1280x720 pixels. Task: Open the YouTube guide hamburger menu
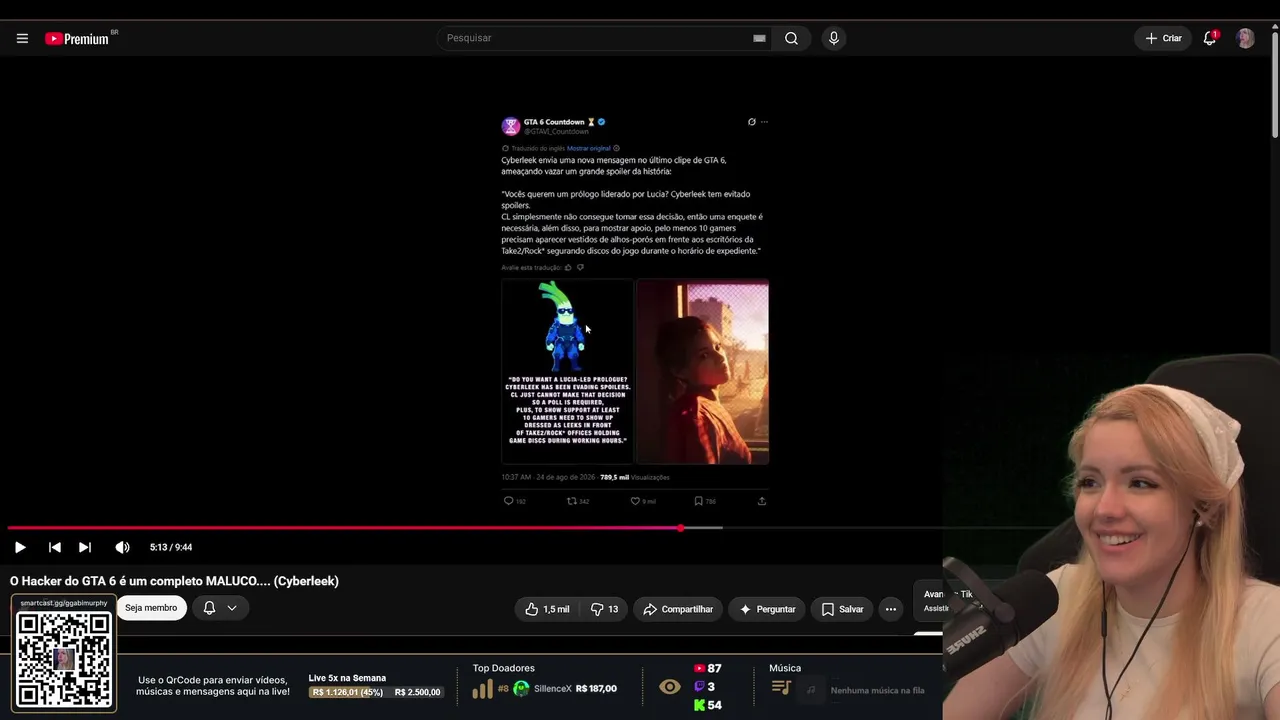point(22,38)
